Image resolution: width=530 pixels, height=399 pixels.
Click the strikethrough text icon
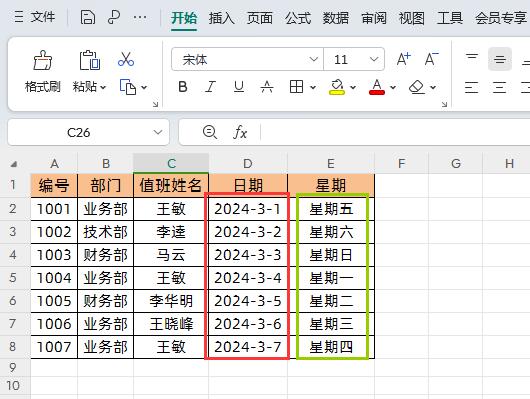click(x=267, y=87)
